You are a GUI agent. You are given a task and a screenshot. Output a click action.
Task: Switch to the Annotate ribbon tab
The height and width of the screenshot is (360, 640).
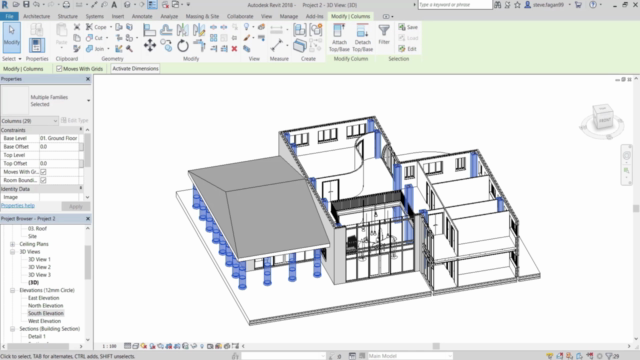pos(142,16)
